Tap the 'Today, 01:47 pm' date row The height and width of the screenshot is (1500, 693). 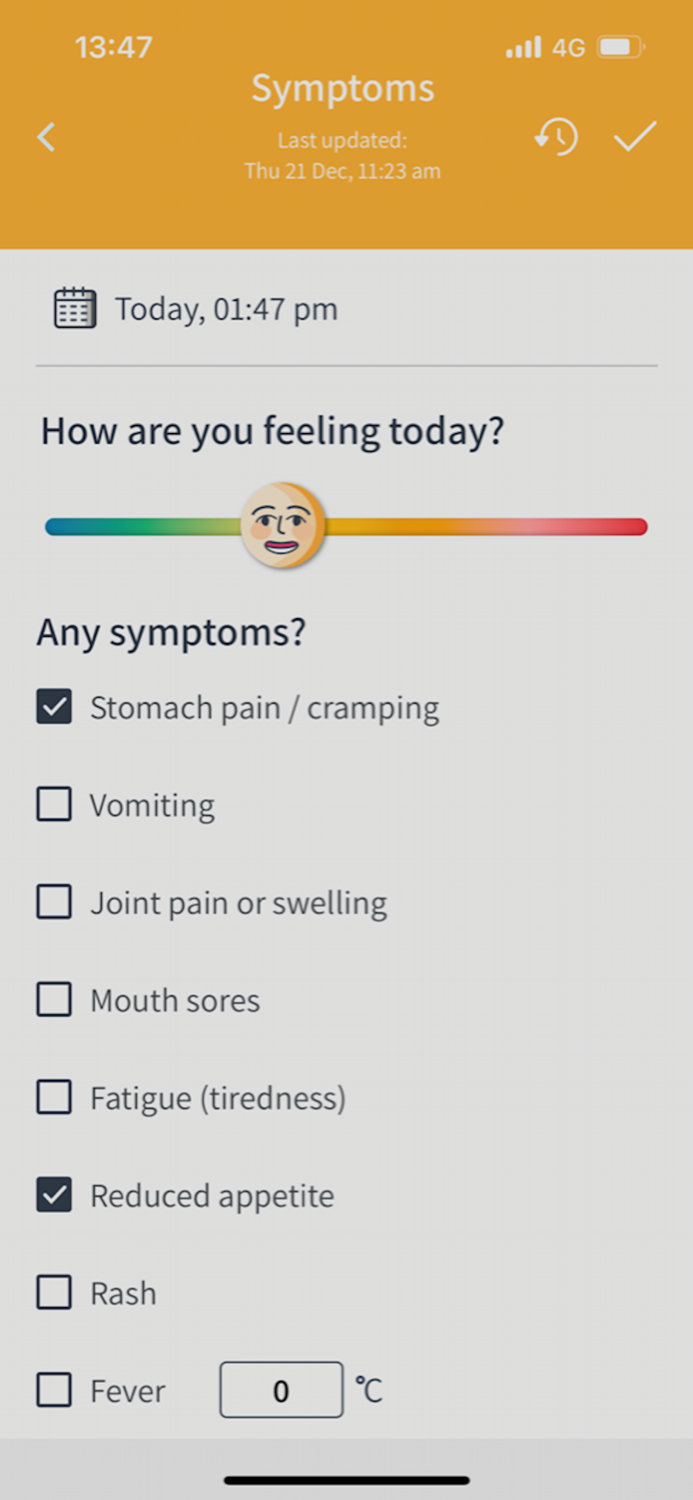[x=226, y=308]
